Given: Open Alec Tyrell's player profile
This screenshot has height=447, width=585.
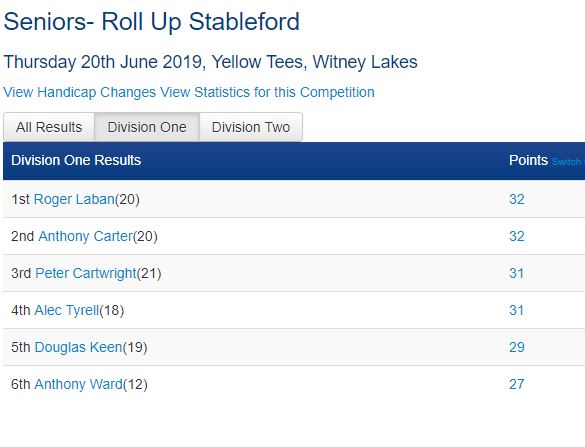Looking at the screenshot, I should [67, 310].
